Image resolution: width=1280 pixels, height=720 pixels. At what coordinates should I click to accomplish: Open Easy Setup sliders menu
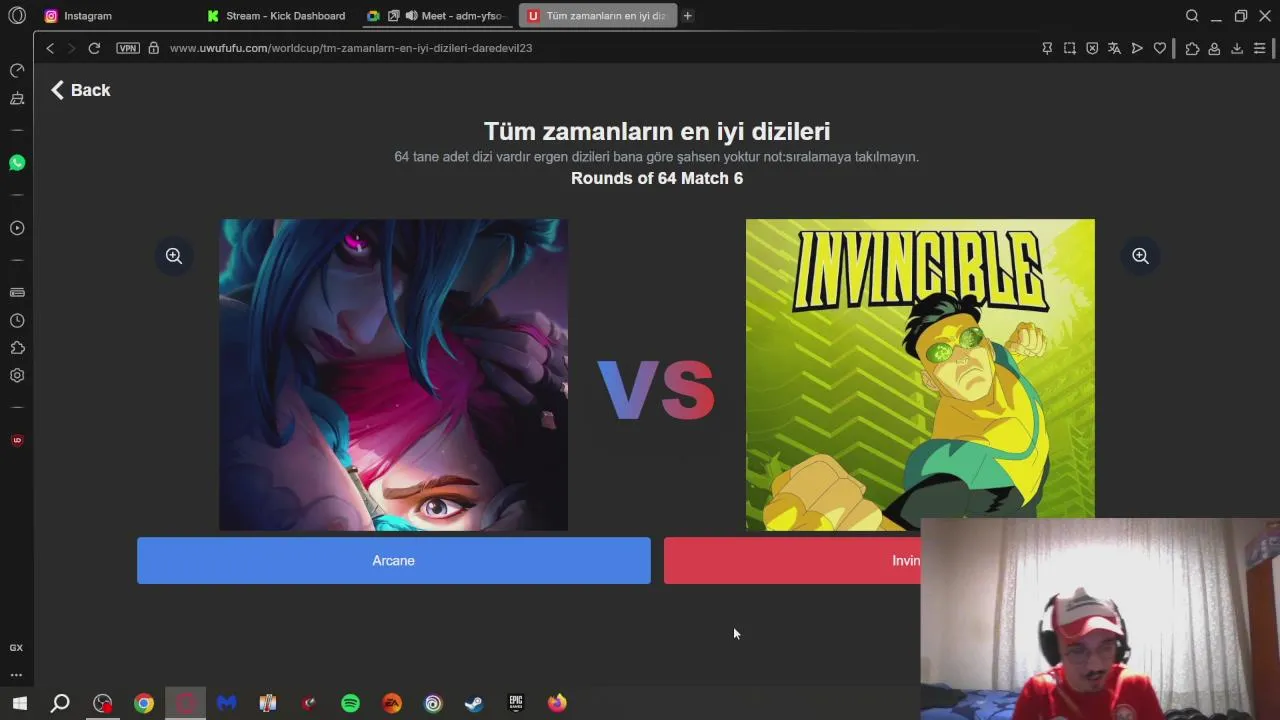click(1259, 48)
